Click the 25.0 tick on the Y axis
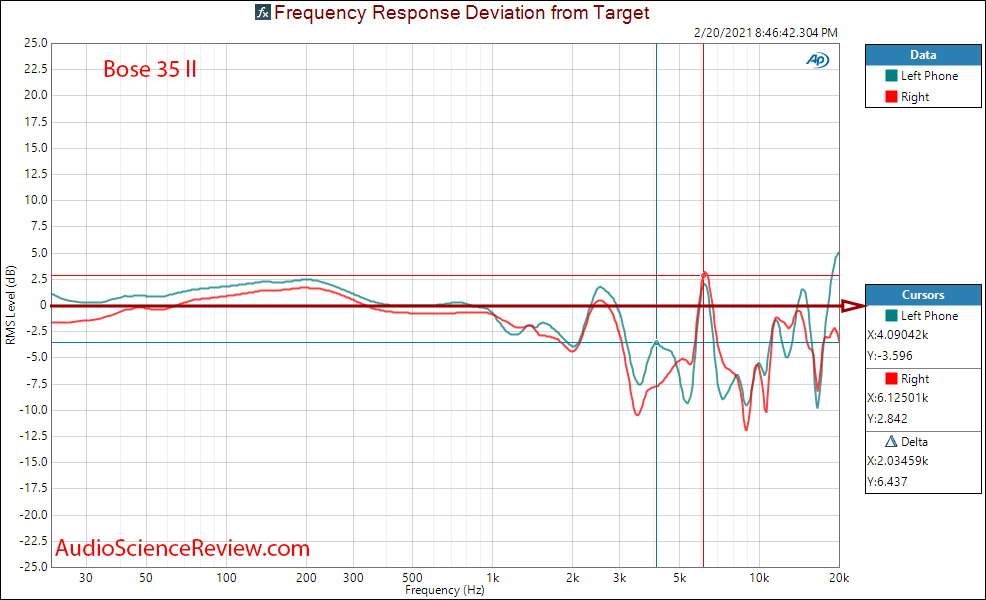This screenshot has width=986, height=600. pos(36,43)
